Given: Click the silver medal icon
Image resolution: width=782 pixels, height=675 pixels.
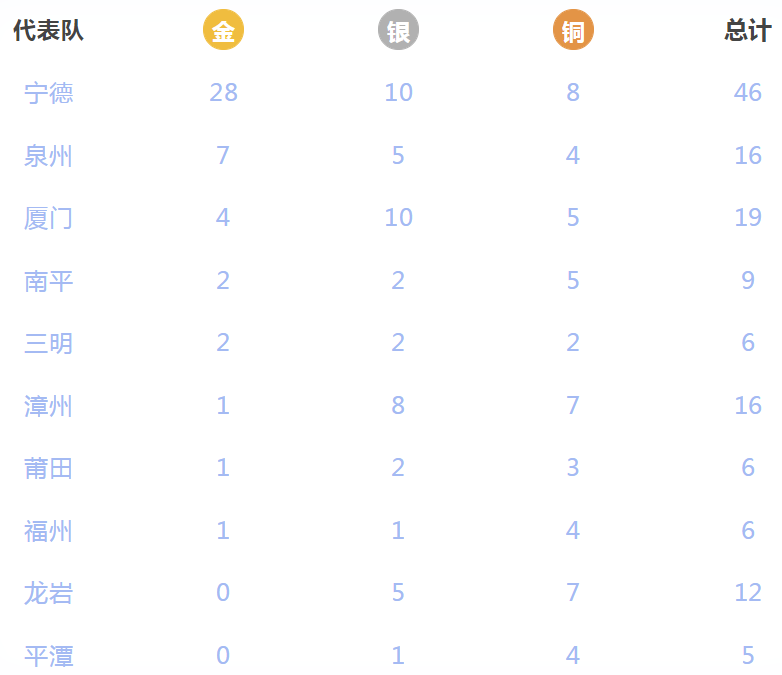Looking at the screenshot, I should coord(398,30).
